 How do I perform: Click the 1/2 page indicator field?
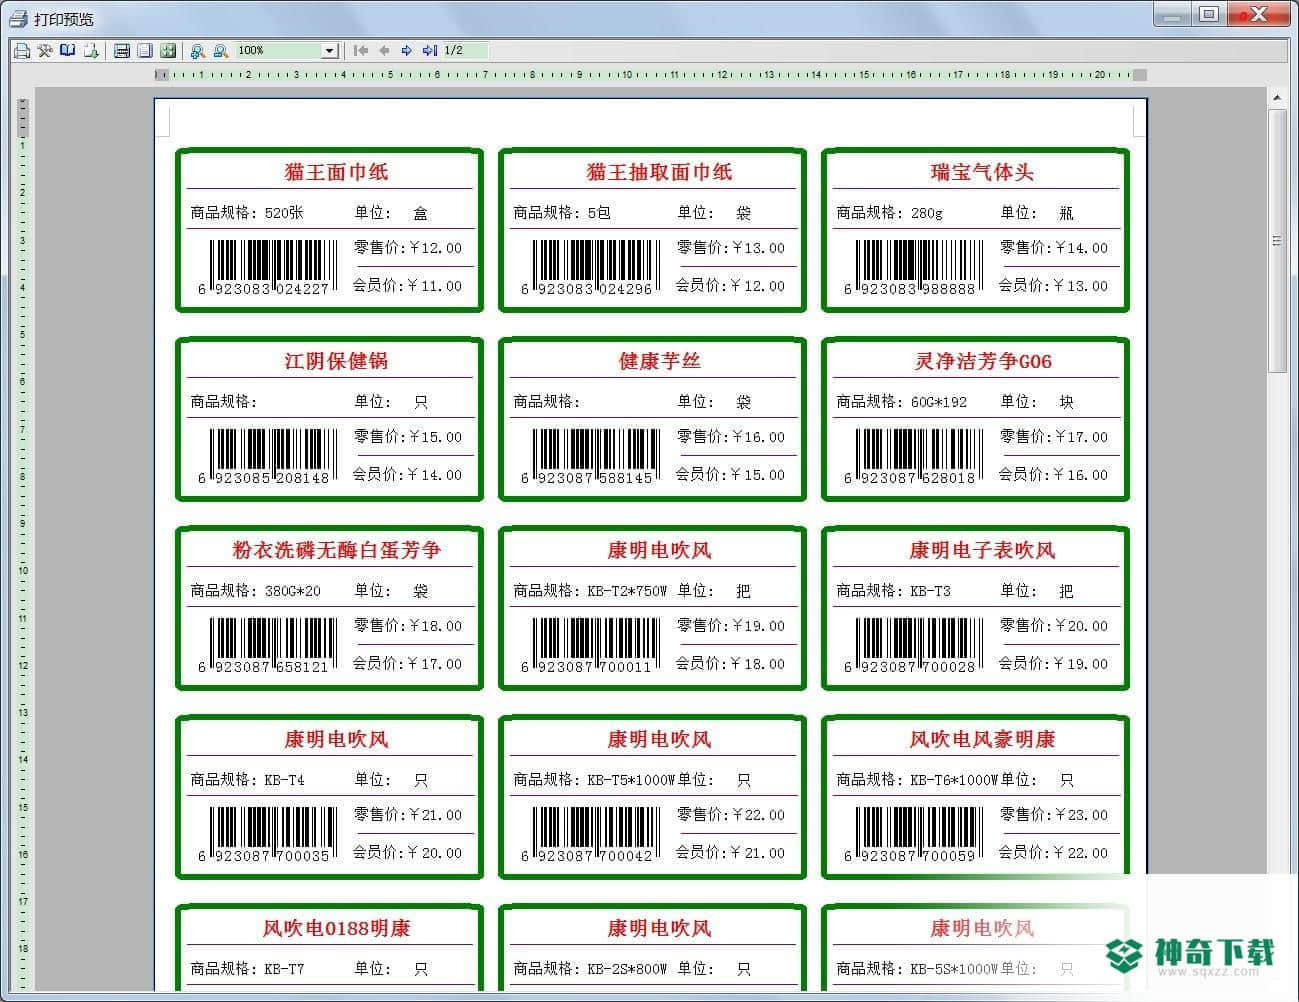tap(465, 50)
